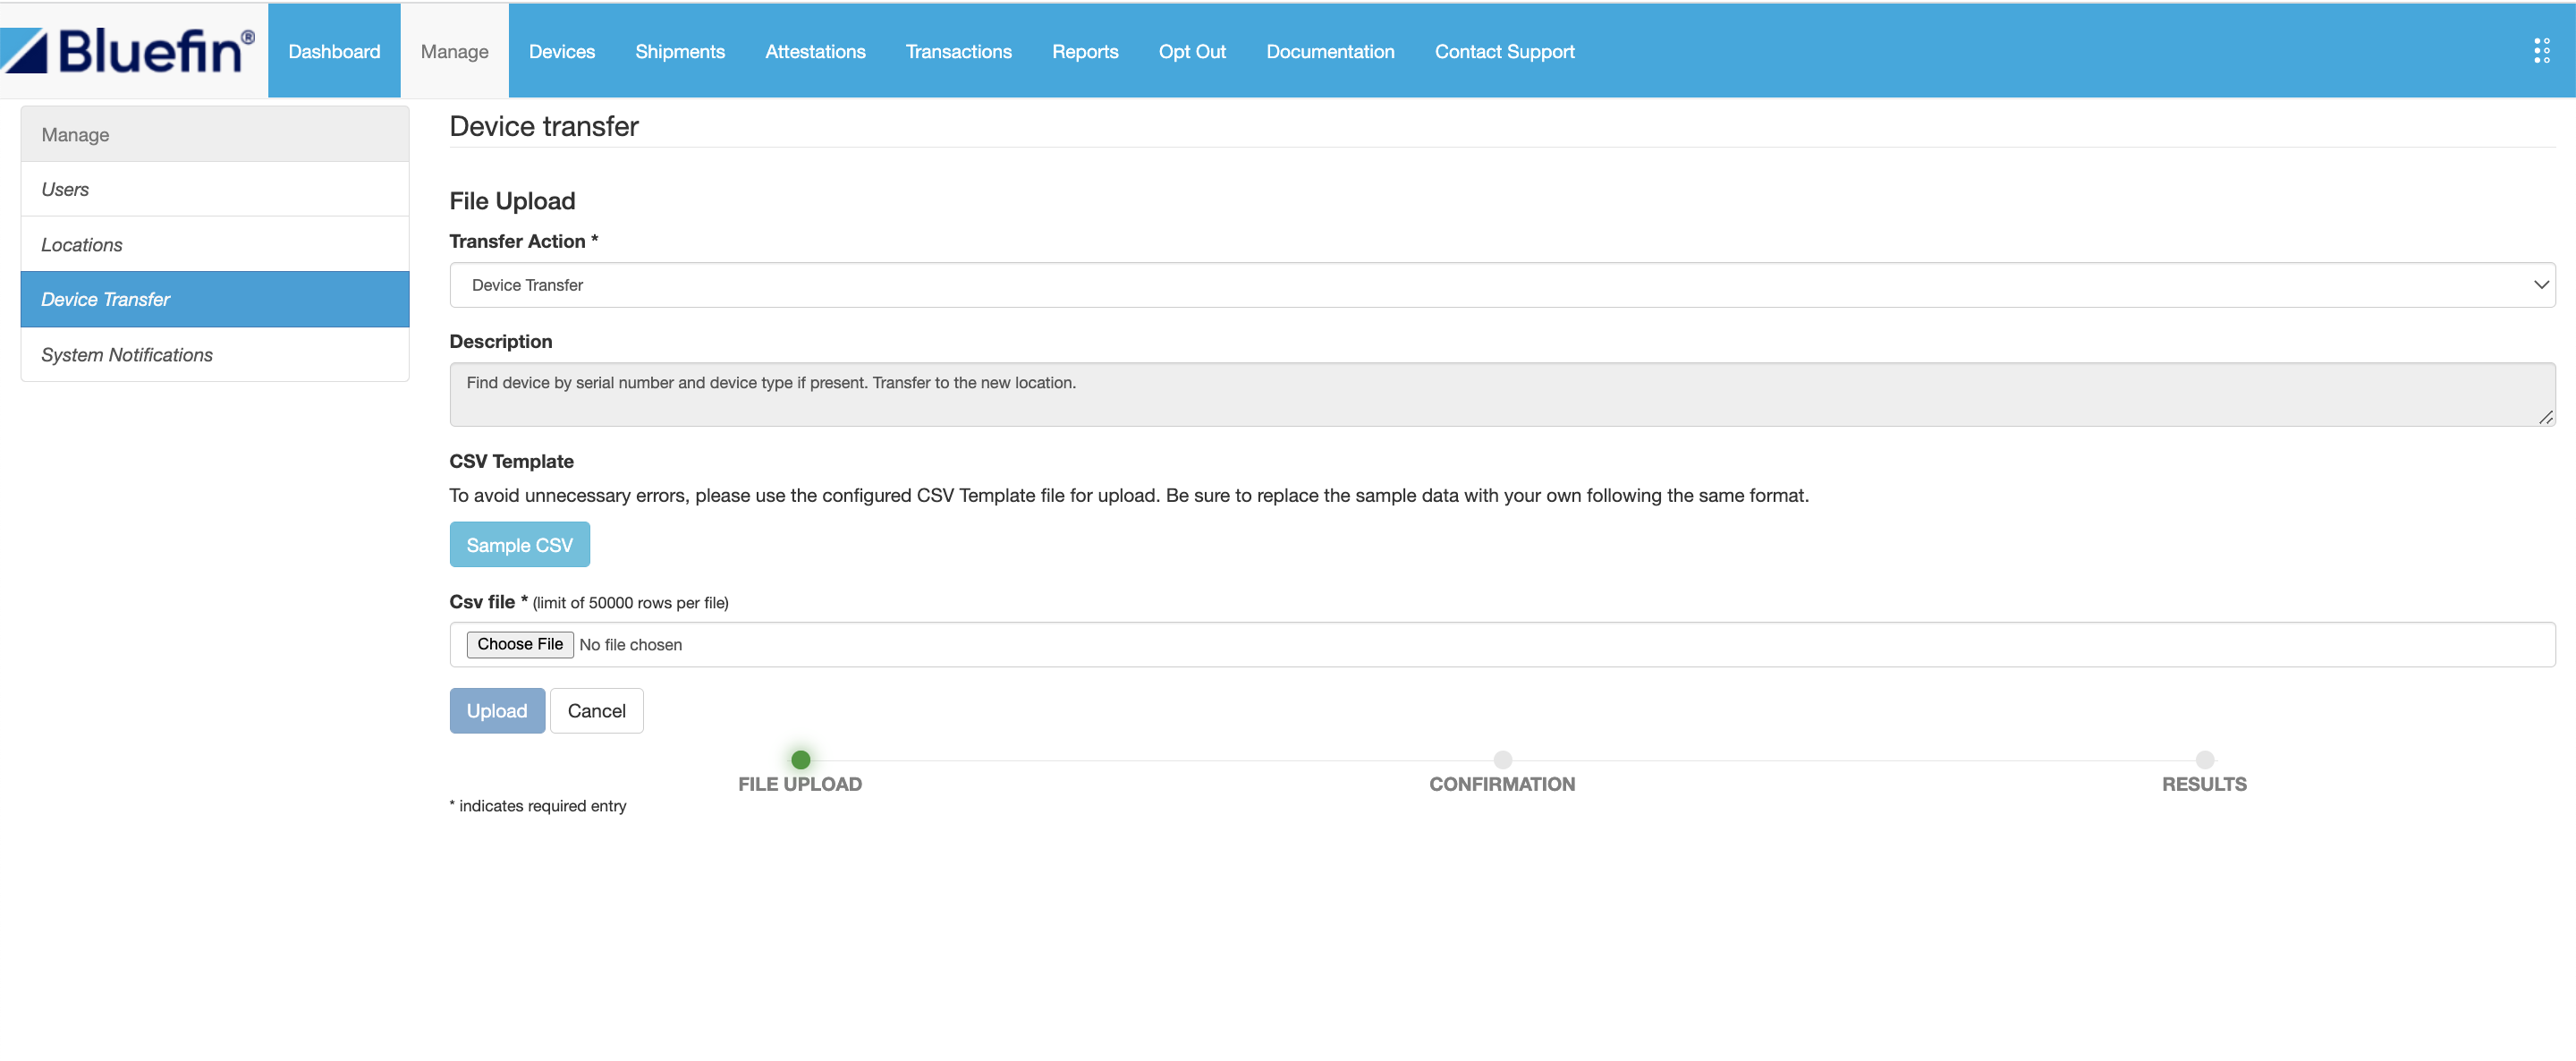Open the Contact Support link

click(x=1504, y=51)
